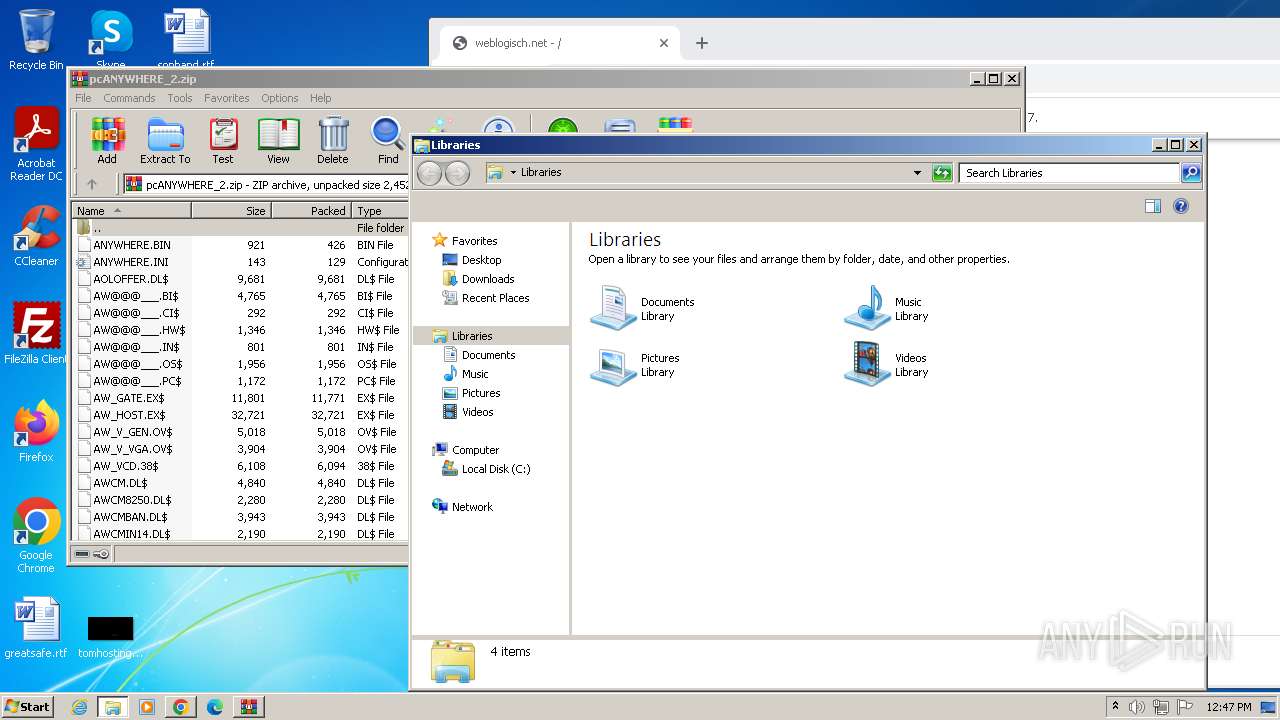Select Recent Places in navigation pane
Image resolution: width=1280 pixels, height=720 pixels.
496,298
